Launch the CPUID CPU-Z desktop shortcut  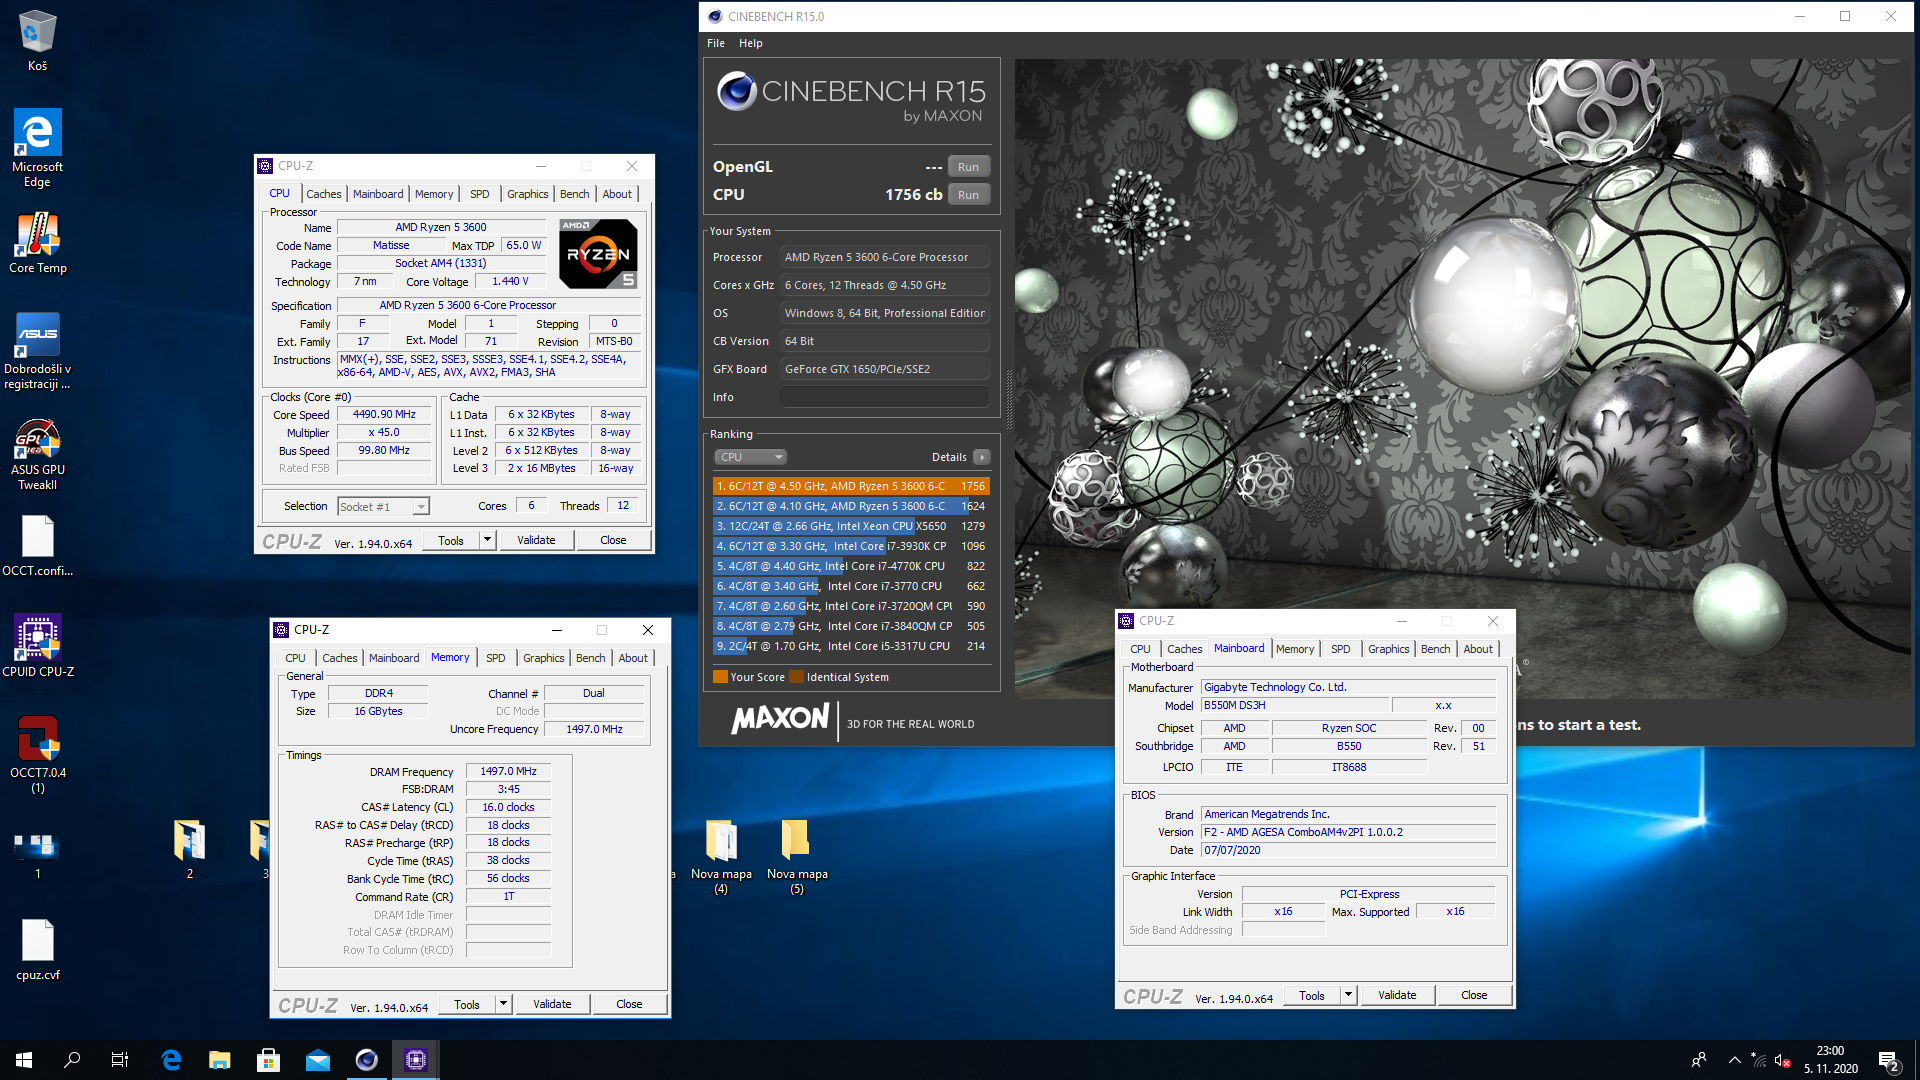pos(37,647)
